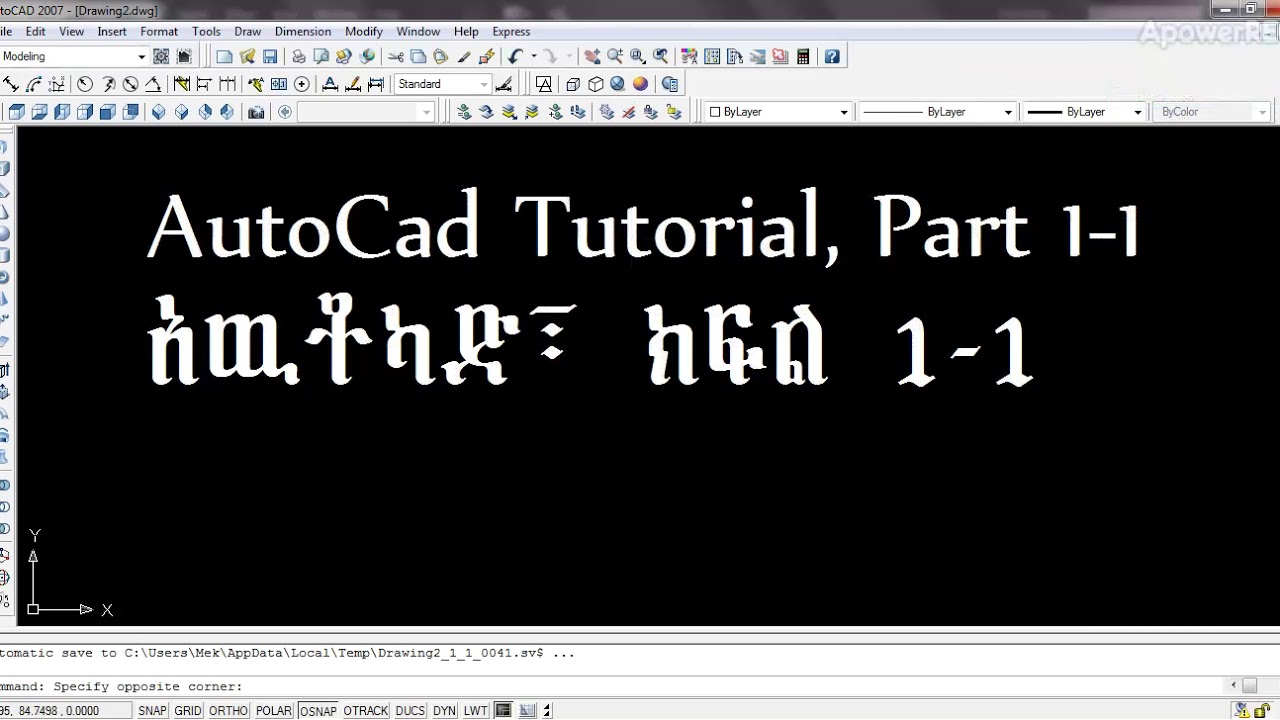Toggle GRID display in status bar
Image resolution: width=1280 pixels, height=720 pixels.
pos(188,711)
